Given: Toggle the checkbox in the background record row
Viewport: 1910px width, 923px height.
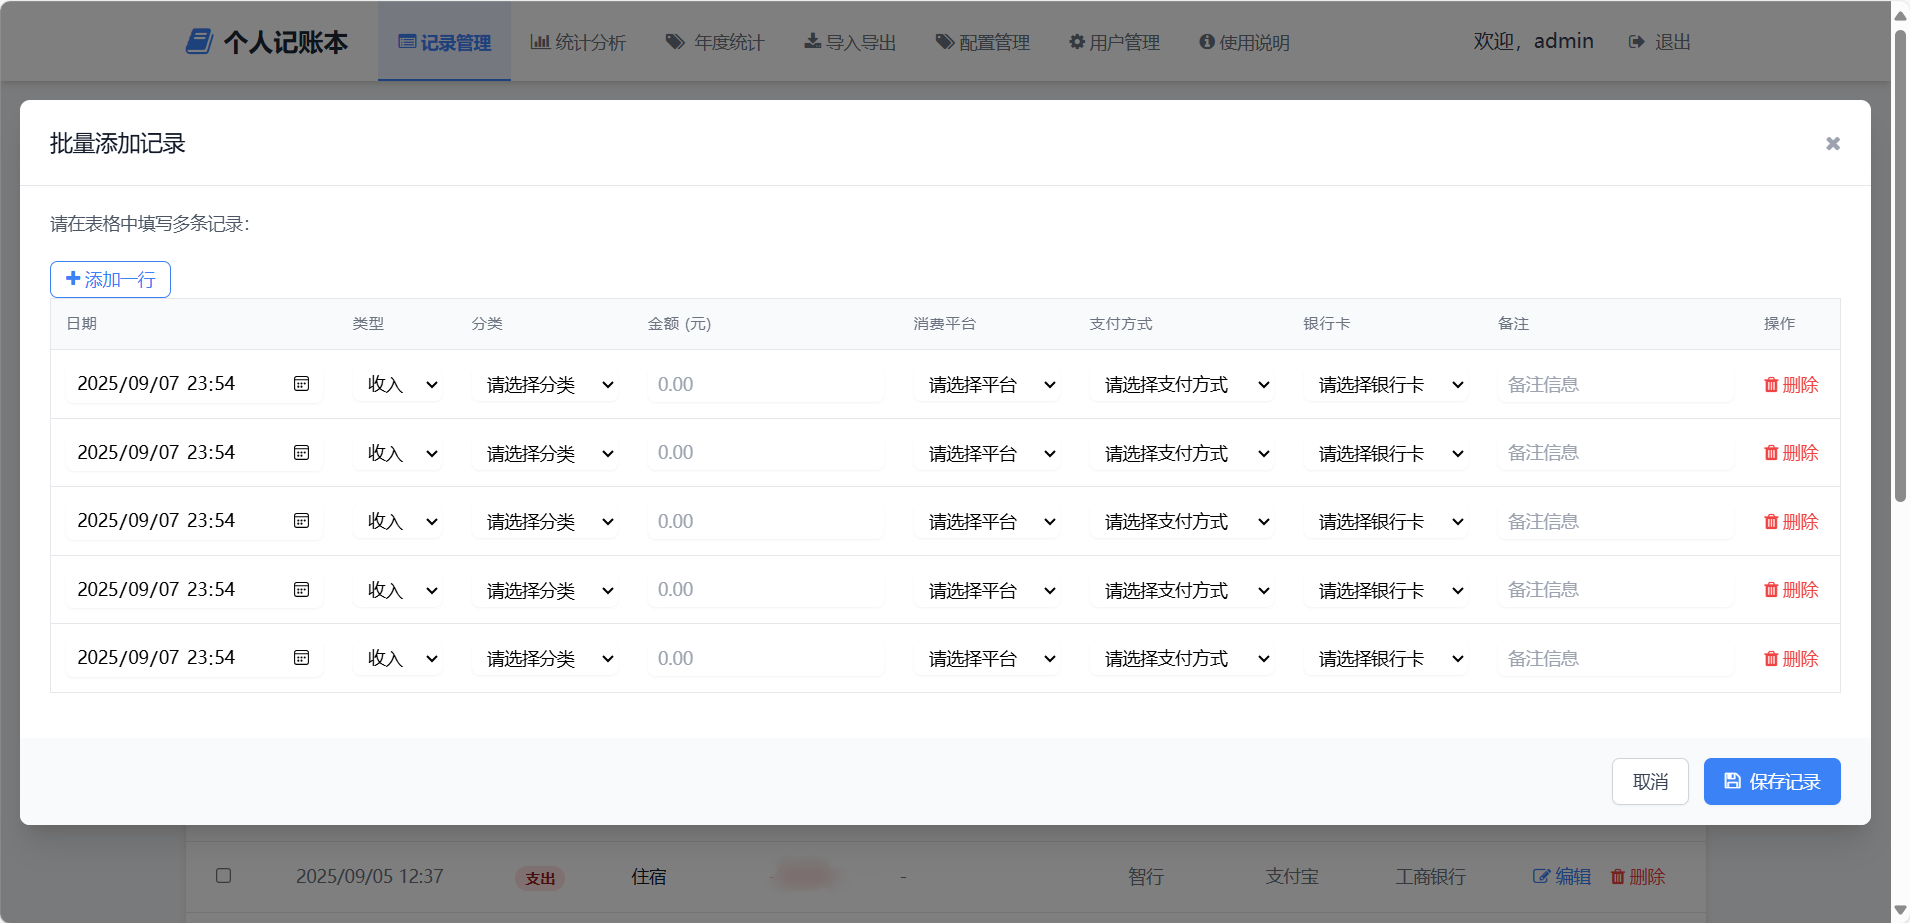Looking at the screenshot, I should (x=224, y=876).
